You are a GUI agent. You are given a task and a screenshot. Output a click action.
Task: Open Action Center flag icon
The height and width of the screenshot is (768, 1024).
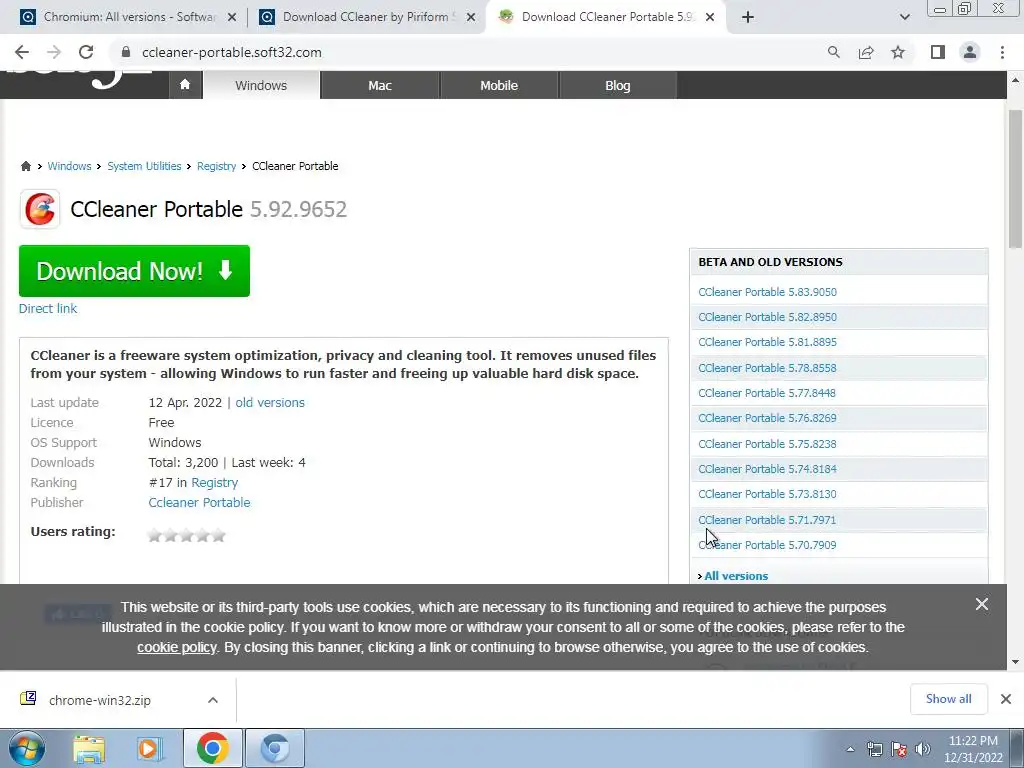click(899, 749)
